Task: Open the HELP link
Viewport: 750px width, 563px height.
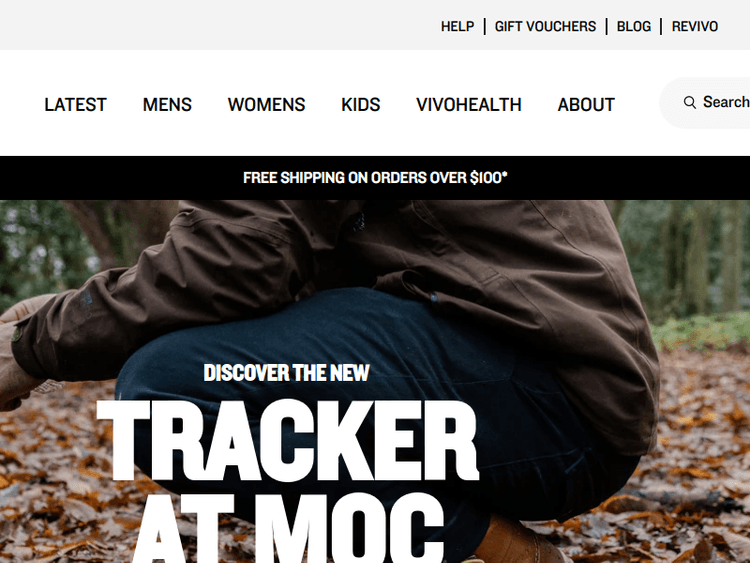Action: [x=457, y=26]
